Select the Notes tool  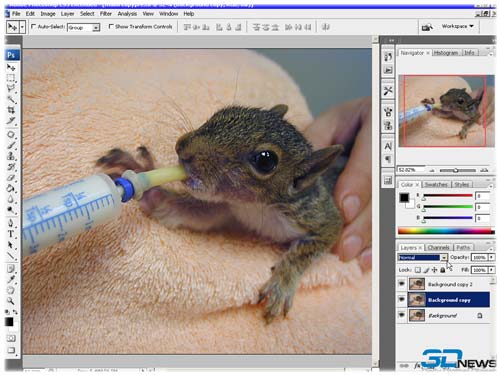(11, 269)
